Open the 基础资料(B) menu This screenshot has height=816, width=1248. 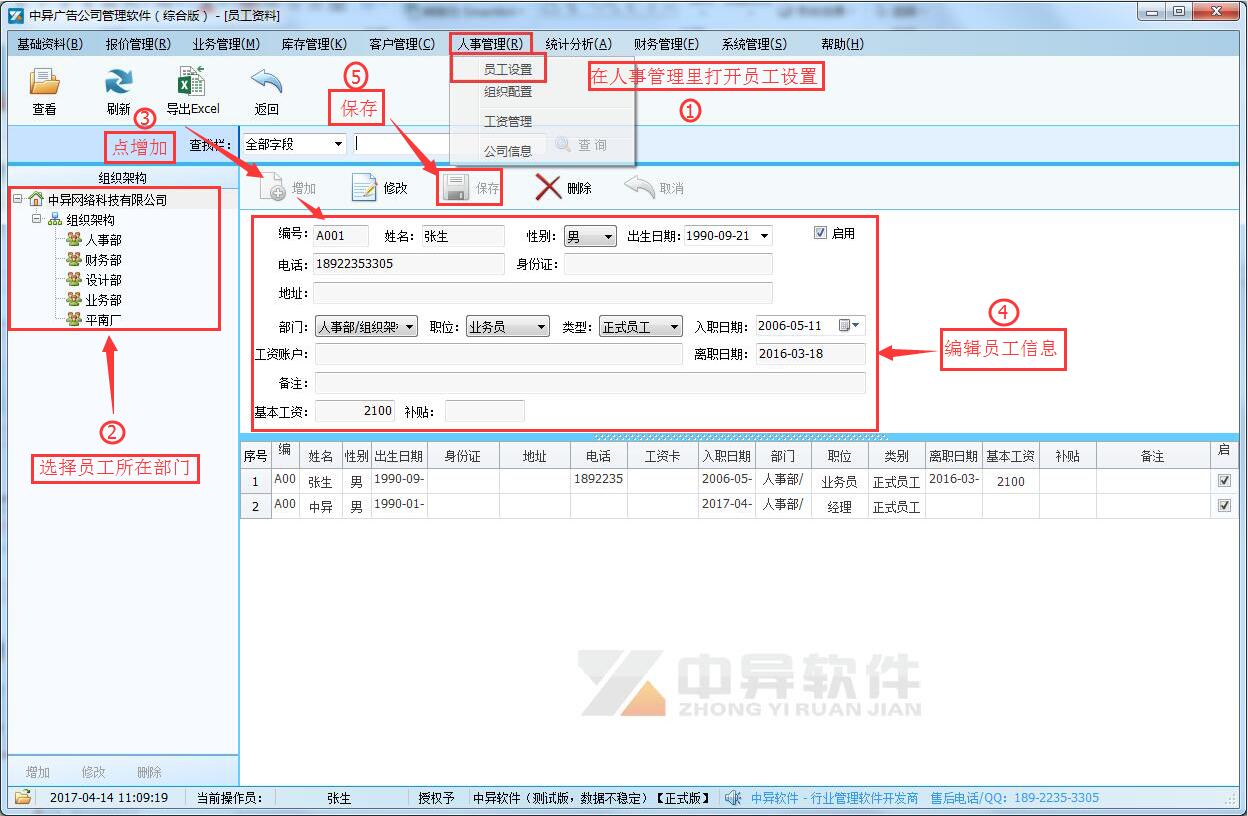(x=49, y=44)
